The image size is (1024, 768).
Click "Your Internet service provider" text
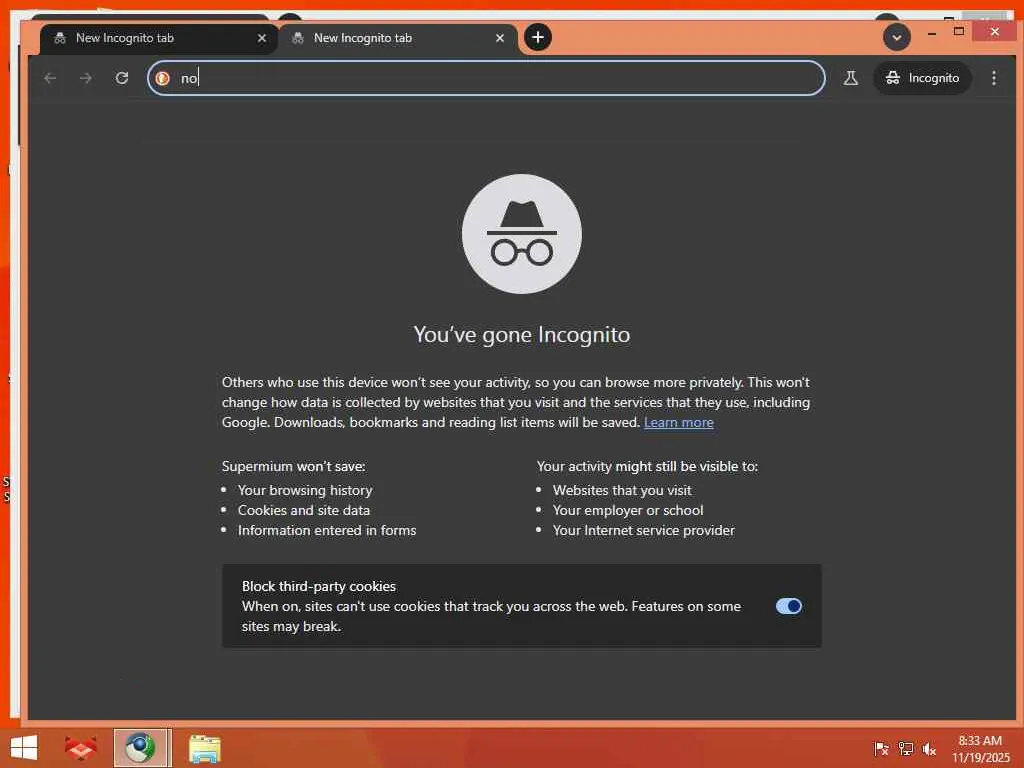pos(643,530)
